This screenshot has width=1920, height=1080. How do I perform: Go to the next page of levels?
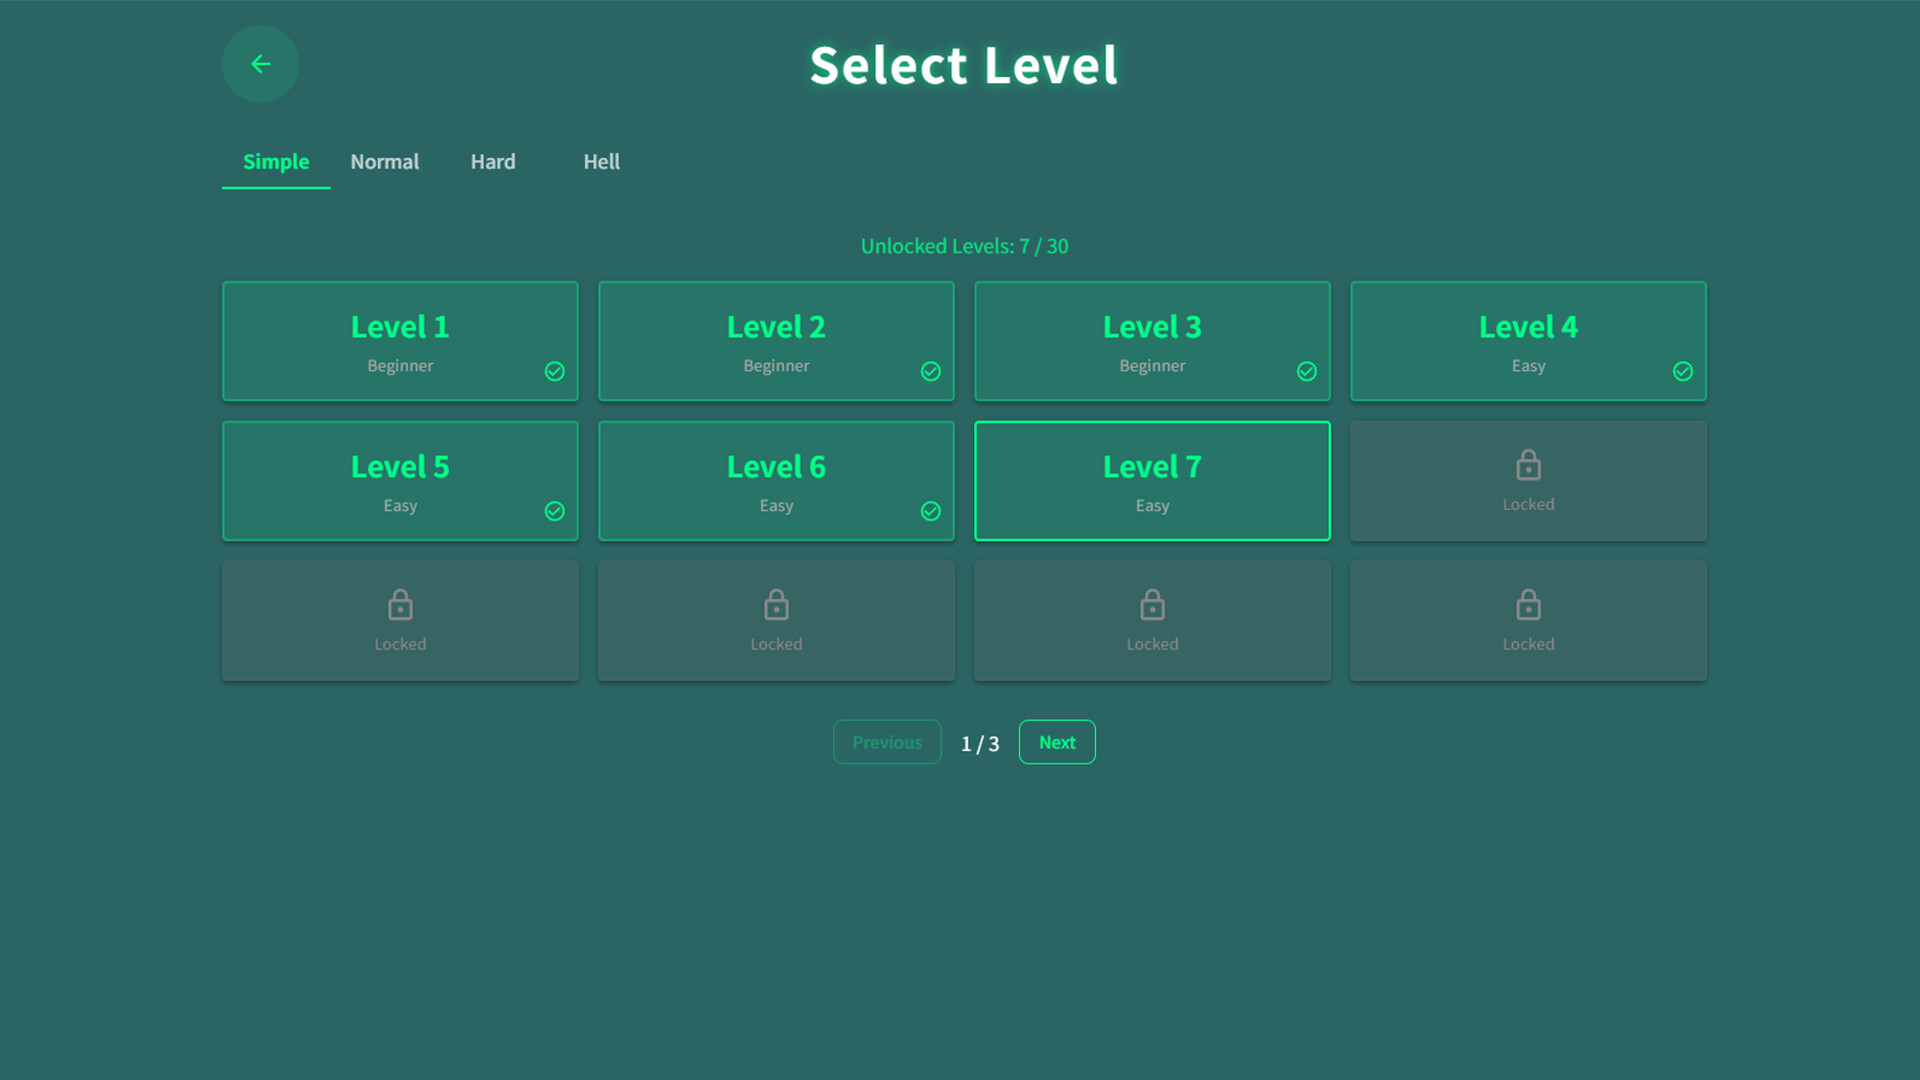coord(1057,742)
